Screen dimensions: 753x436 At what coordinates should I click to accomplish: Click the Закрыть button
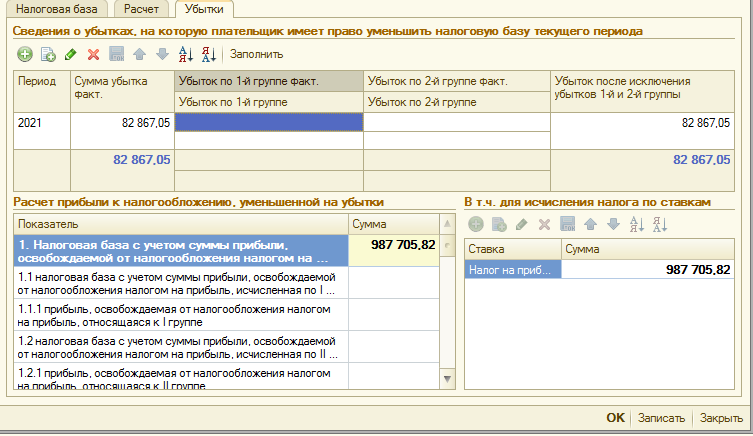pyautogui.click(x=720, y=418)
